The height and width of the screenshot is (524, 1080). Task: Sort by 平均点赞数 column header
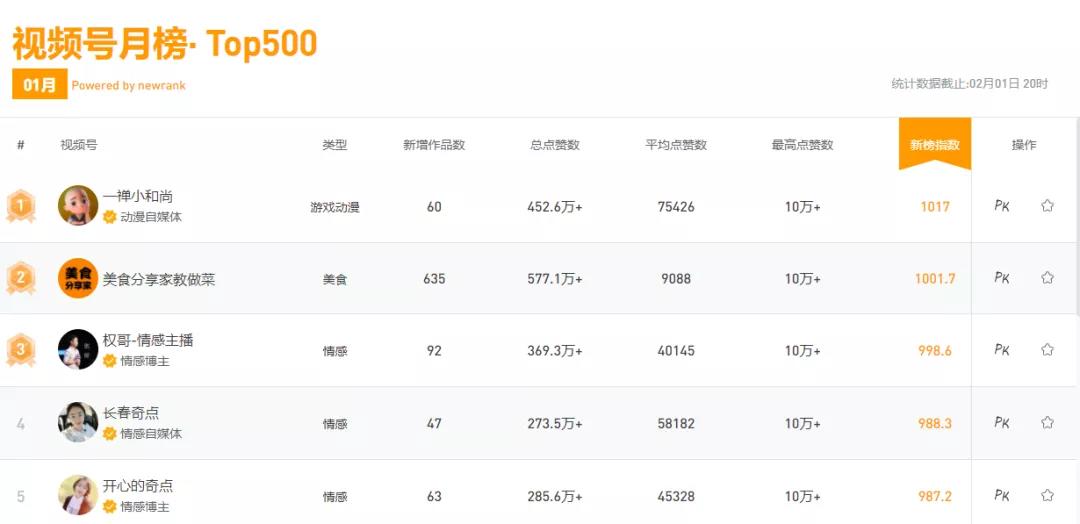coord(676,145)
